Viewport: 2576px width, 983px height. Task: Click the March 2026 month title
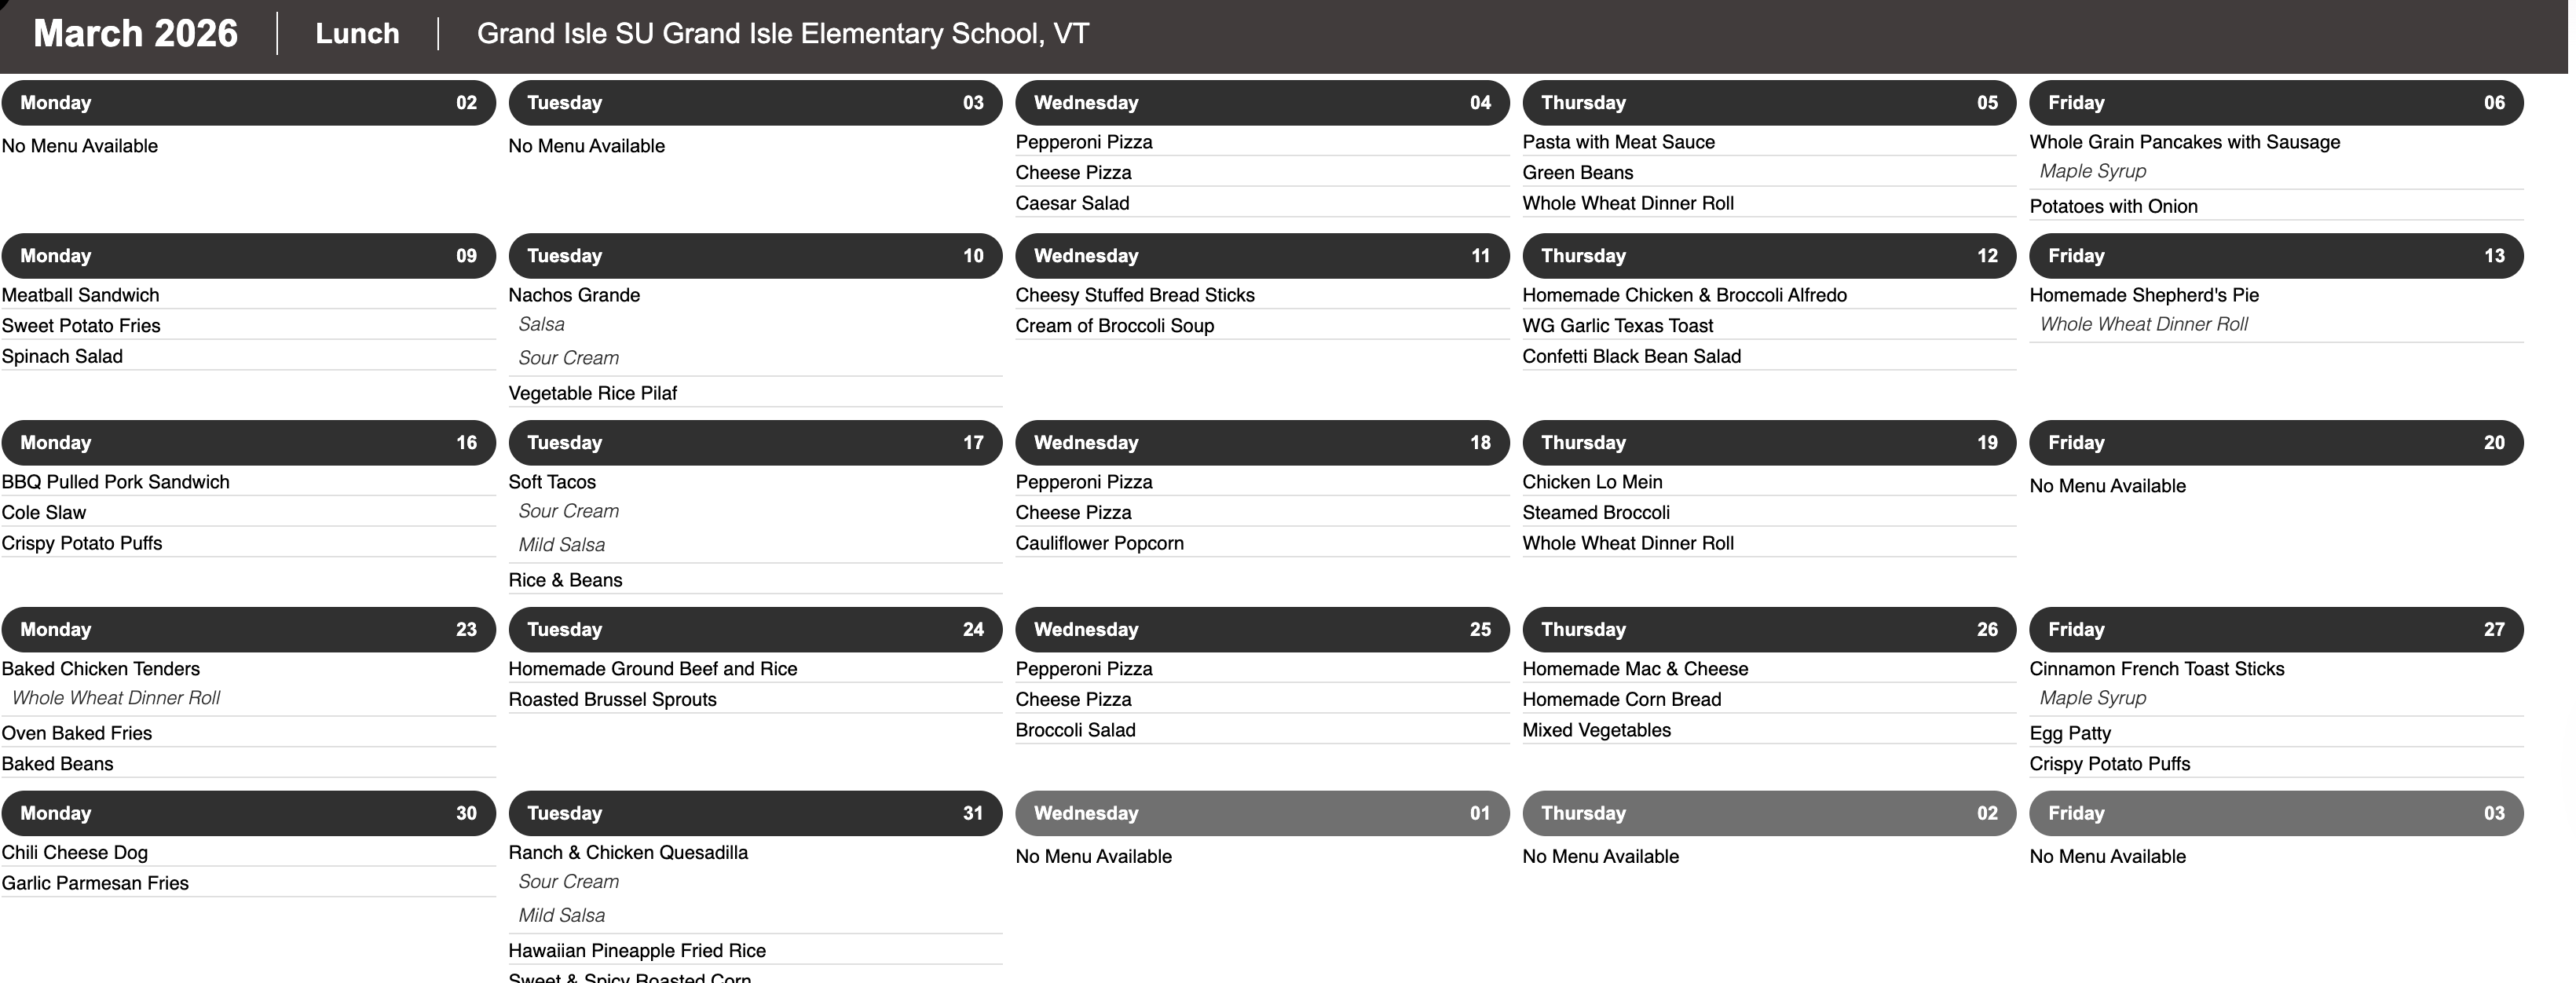(135, 34)
